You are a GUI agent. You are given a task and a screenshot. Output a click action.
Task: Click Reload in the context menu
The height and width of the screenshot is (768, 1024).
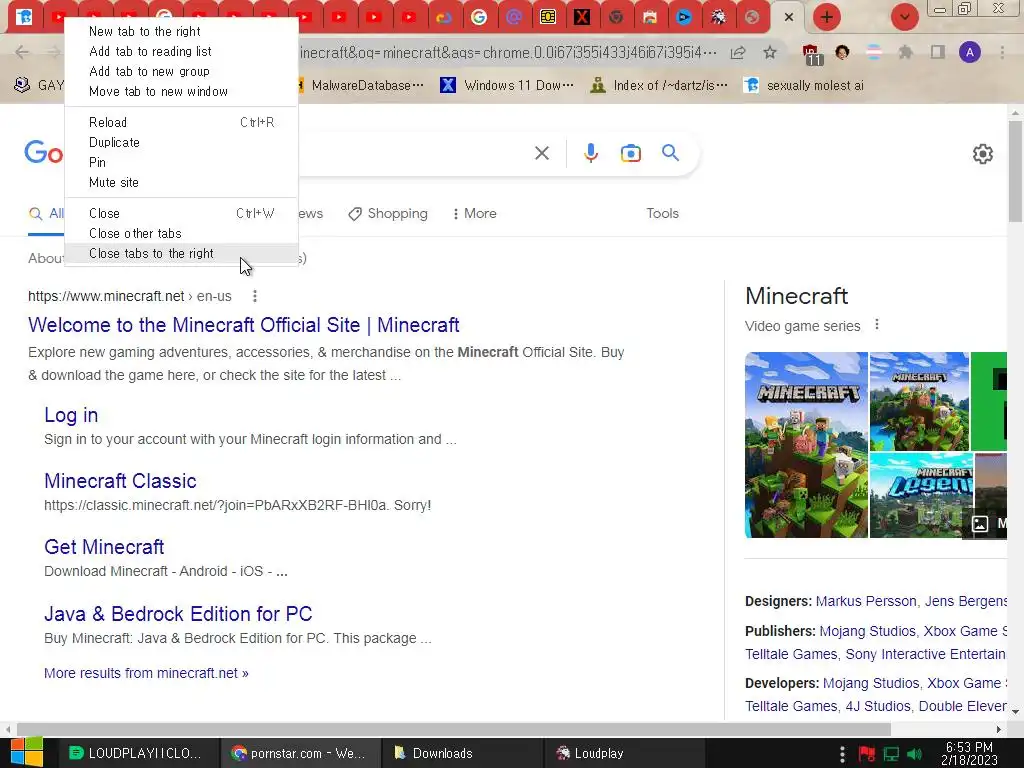(181, 122)
